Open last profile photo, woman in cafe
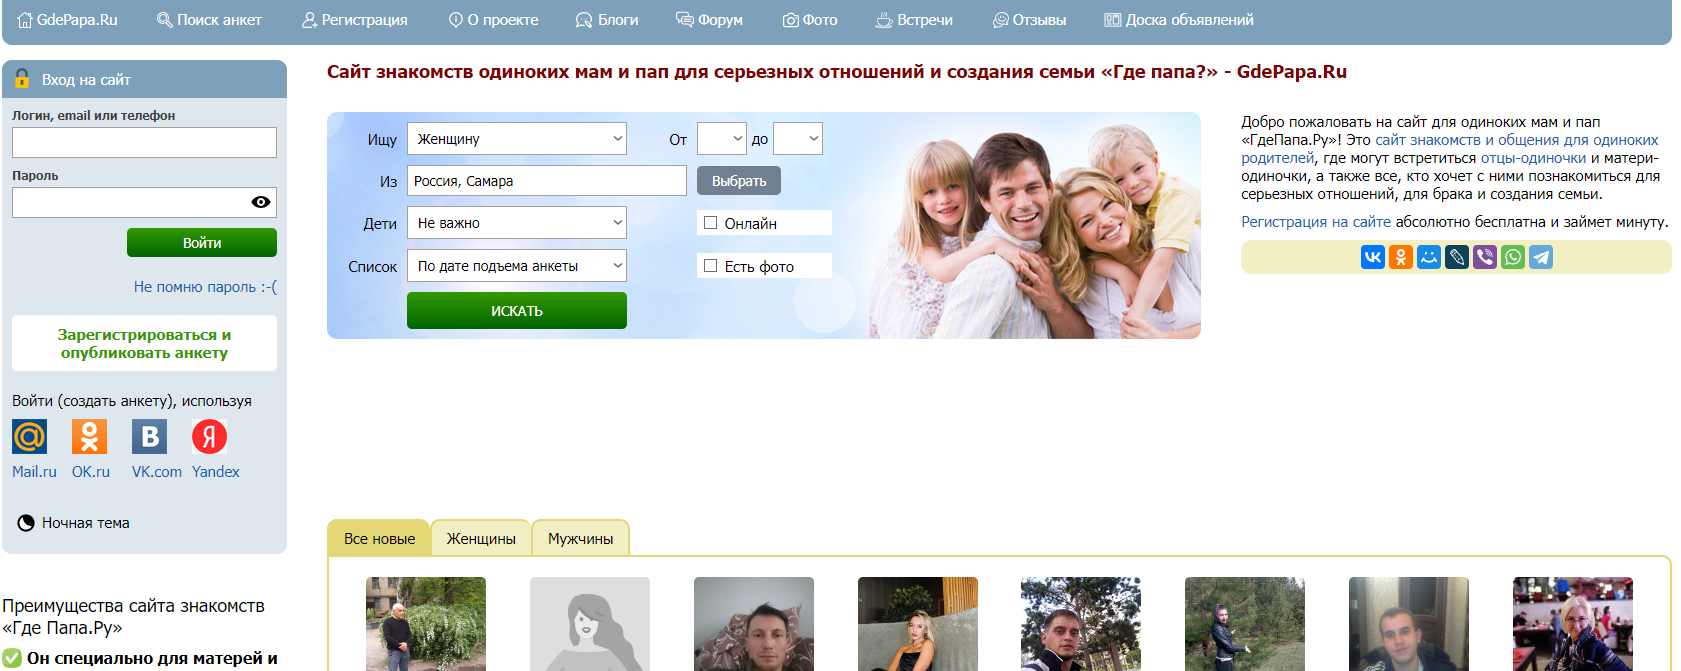The width and height of the screenshot is (1681, 671). [x=1573, y=624]
